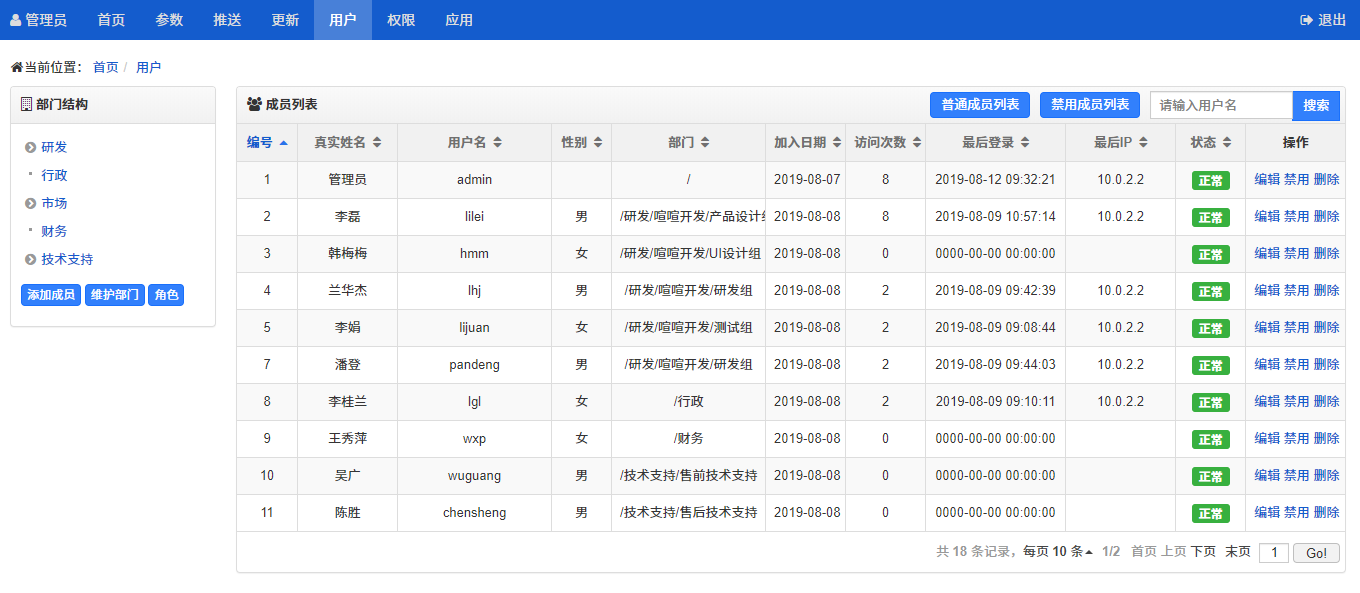Click home icon beside 当前位置
The image size is (1360, 593).
(16, 68)
